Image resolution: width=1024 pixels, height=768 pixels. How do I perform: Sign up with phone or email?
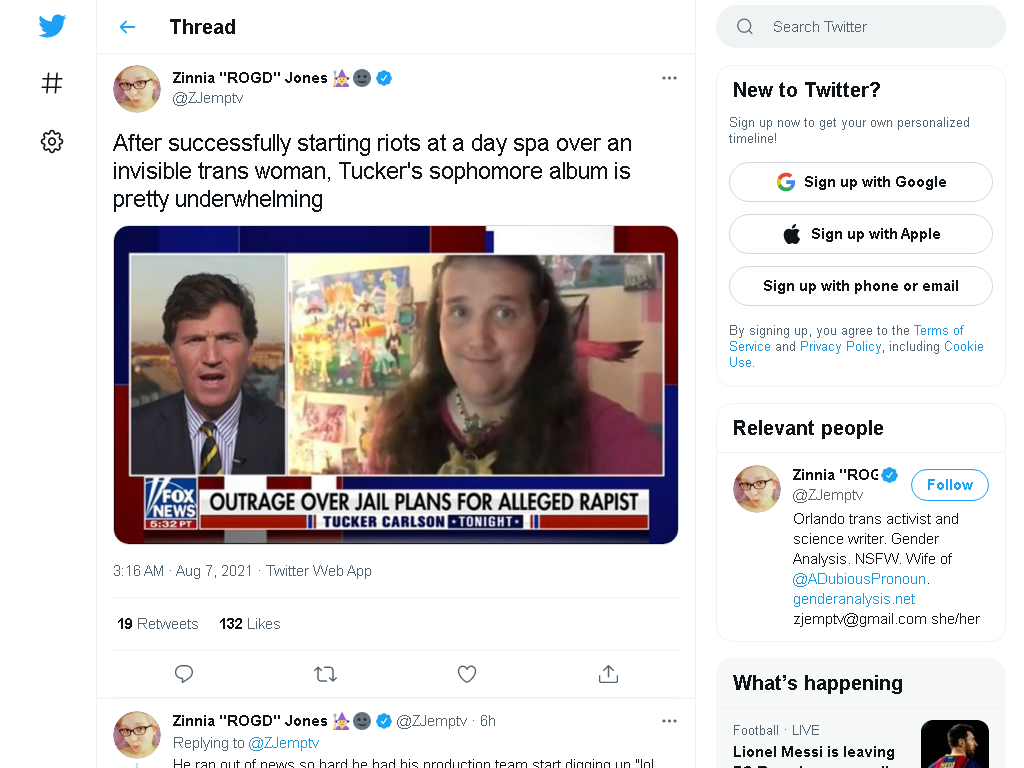[x=861, y=286]
